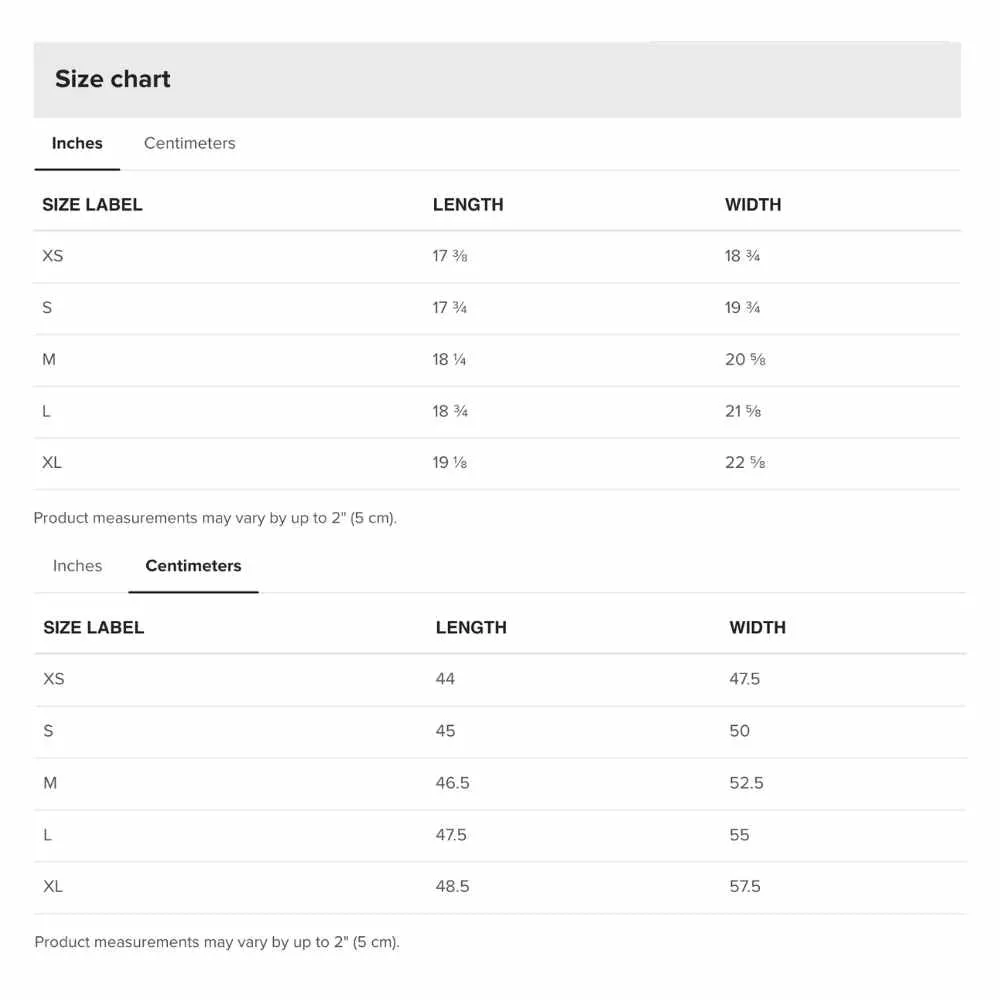This screenshot has height=1000, width=1000.
Task: Select the 46.5 length value for M
Action: (452, 783)
